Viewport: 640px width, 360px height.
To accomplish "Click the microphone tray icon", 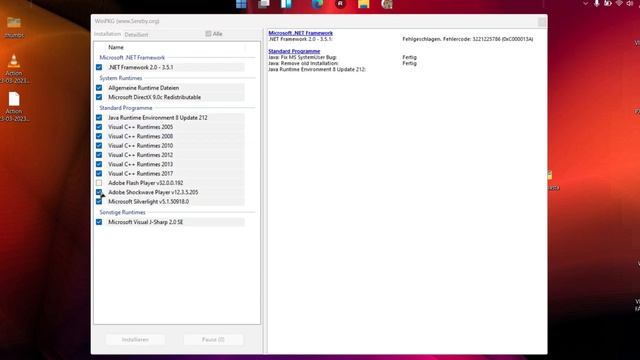I will [596, 3].
